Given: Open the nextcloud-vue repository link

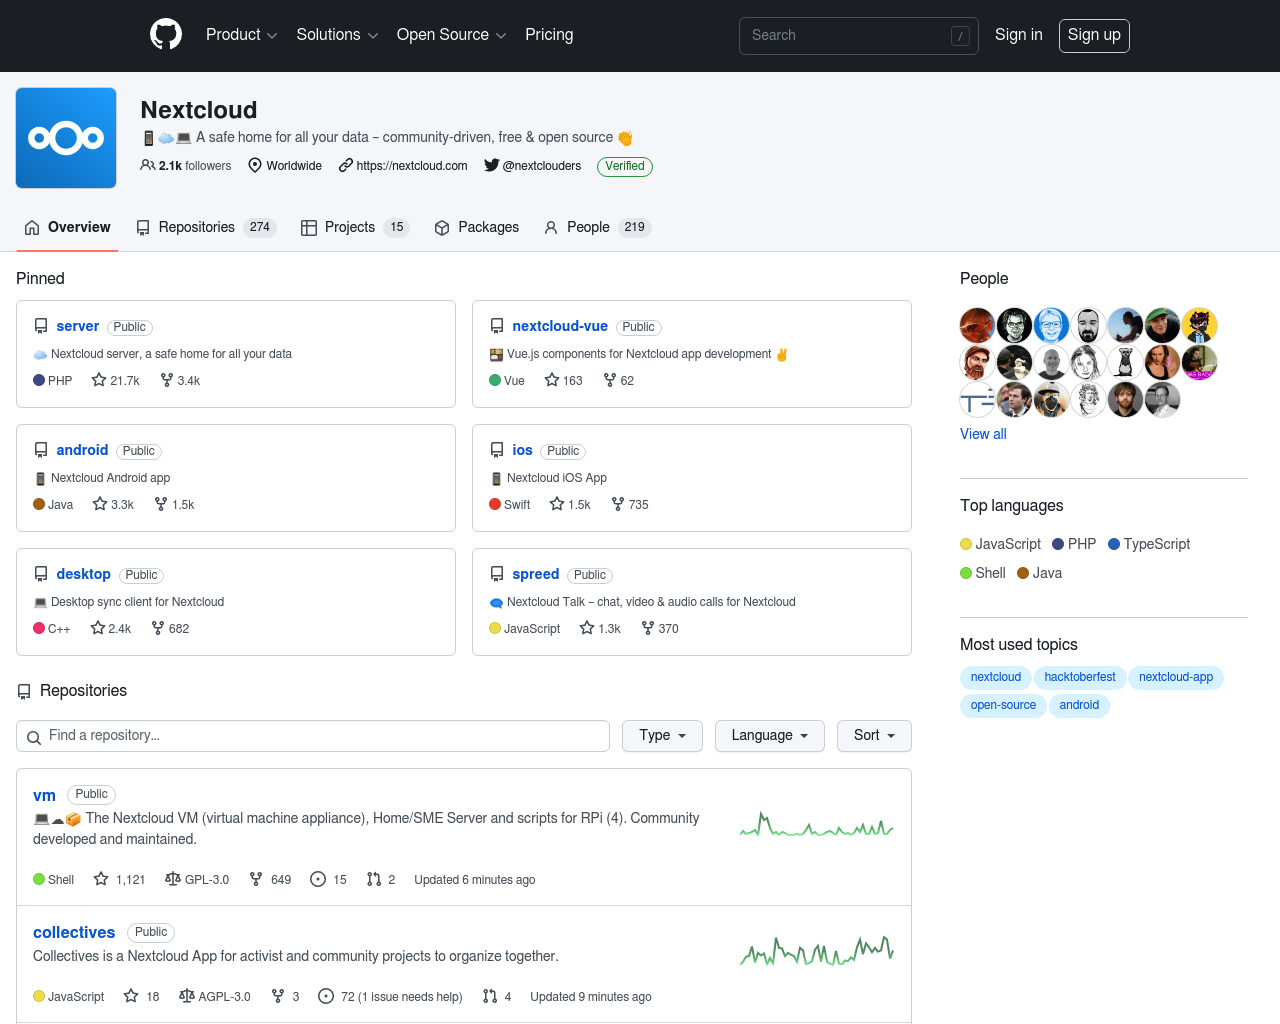Looking at the screenshot, I should [560, 326].
